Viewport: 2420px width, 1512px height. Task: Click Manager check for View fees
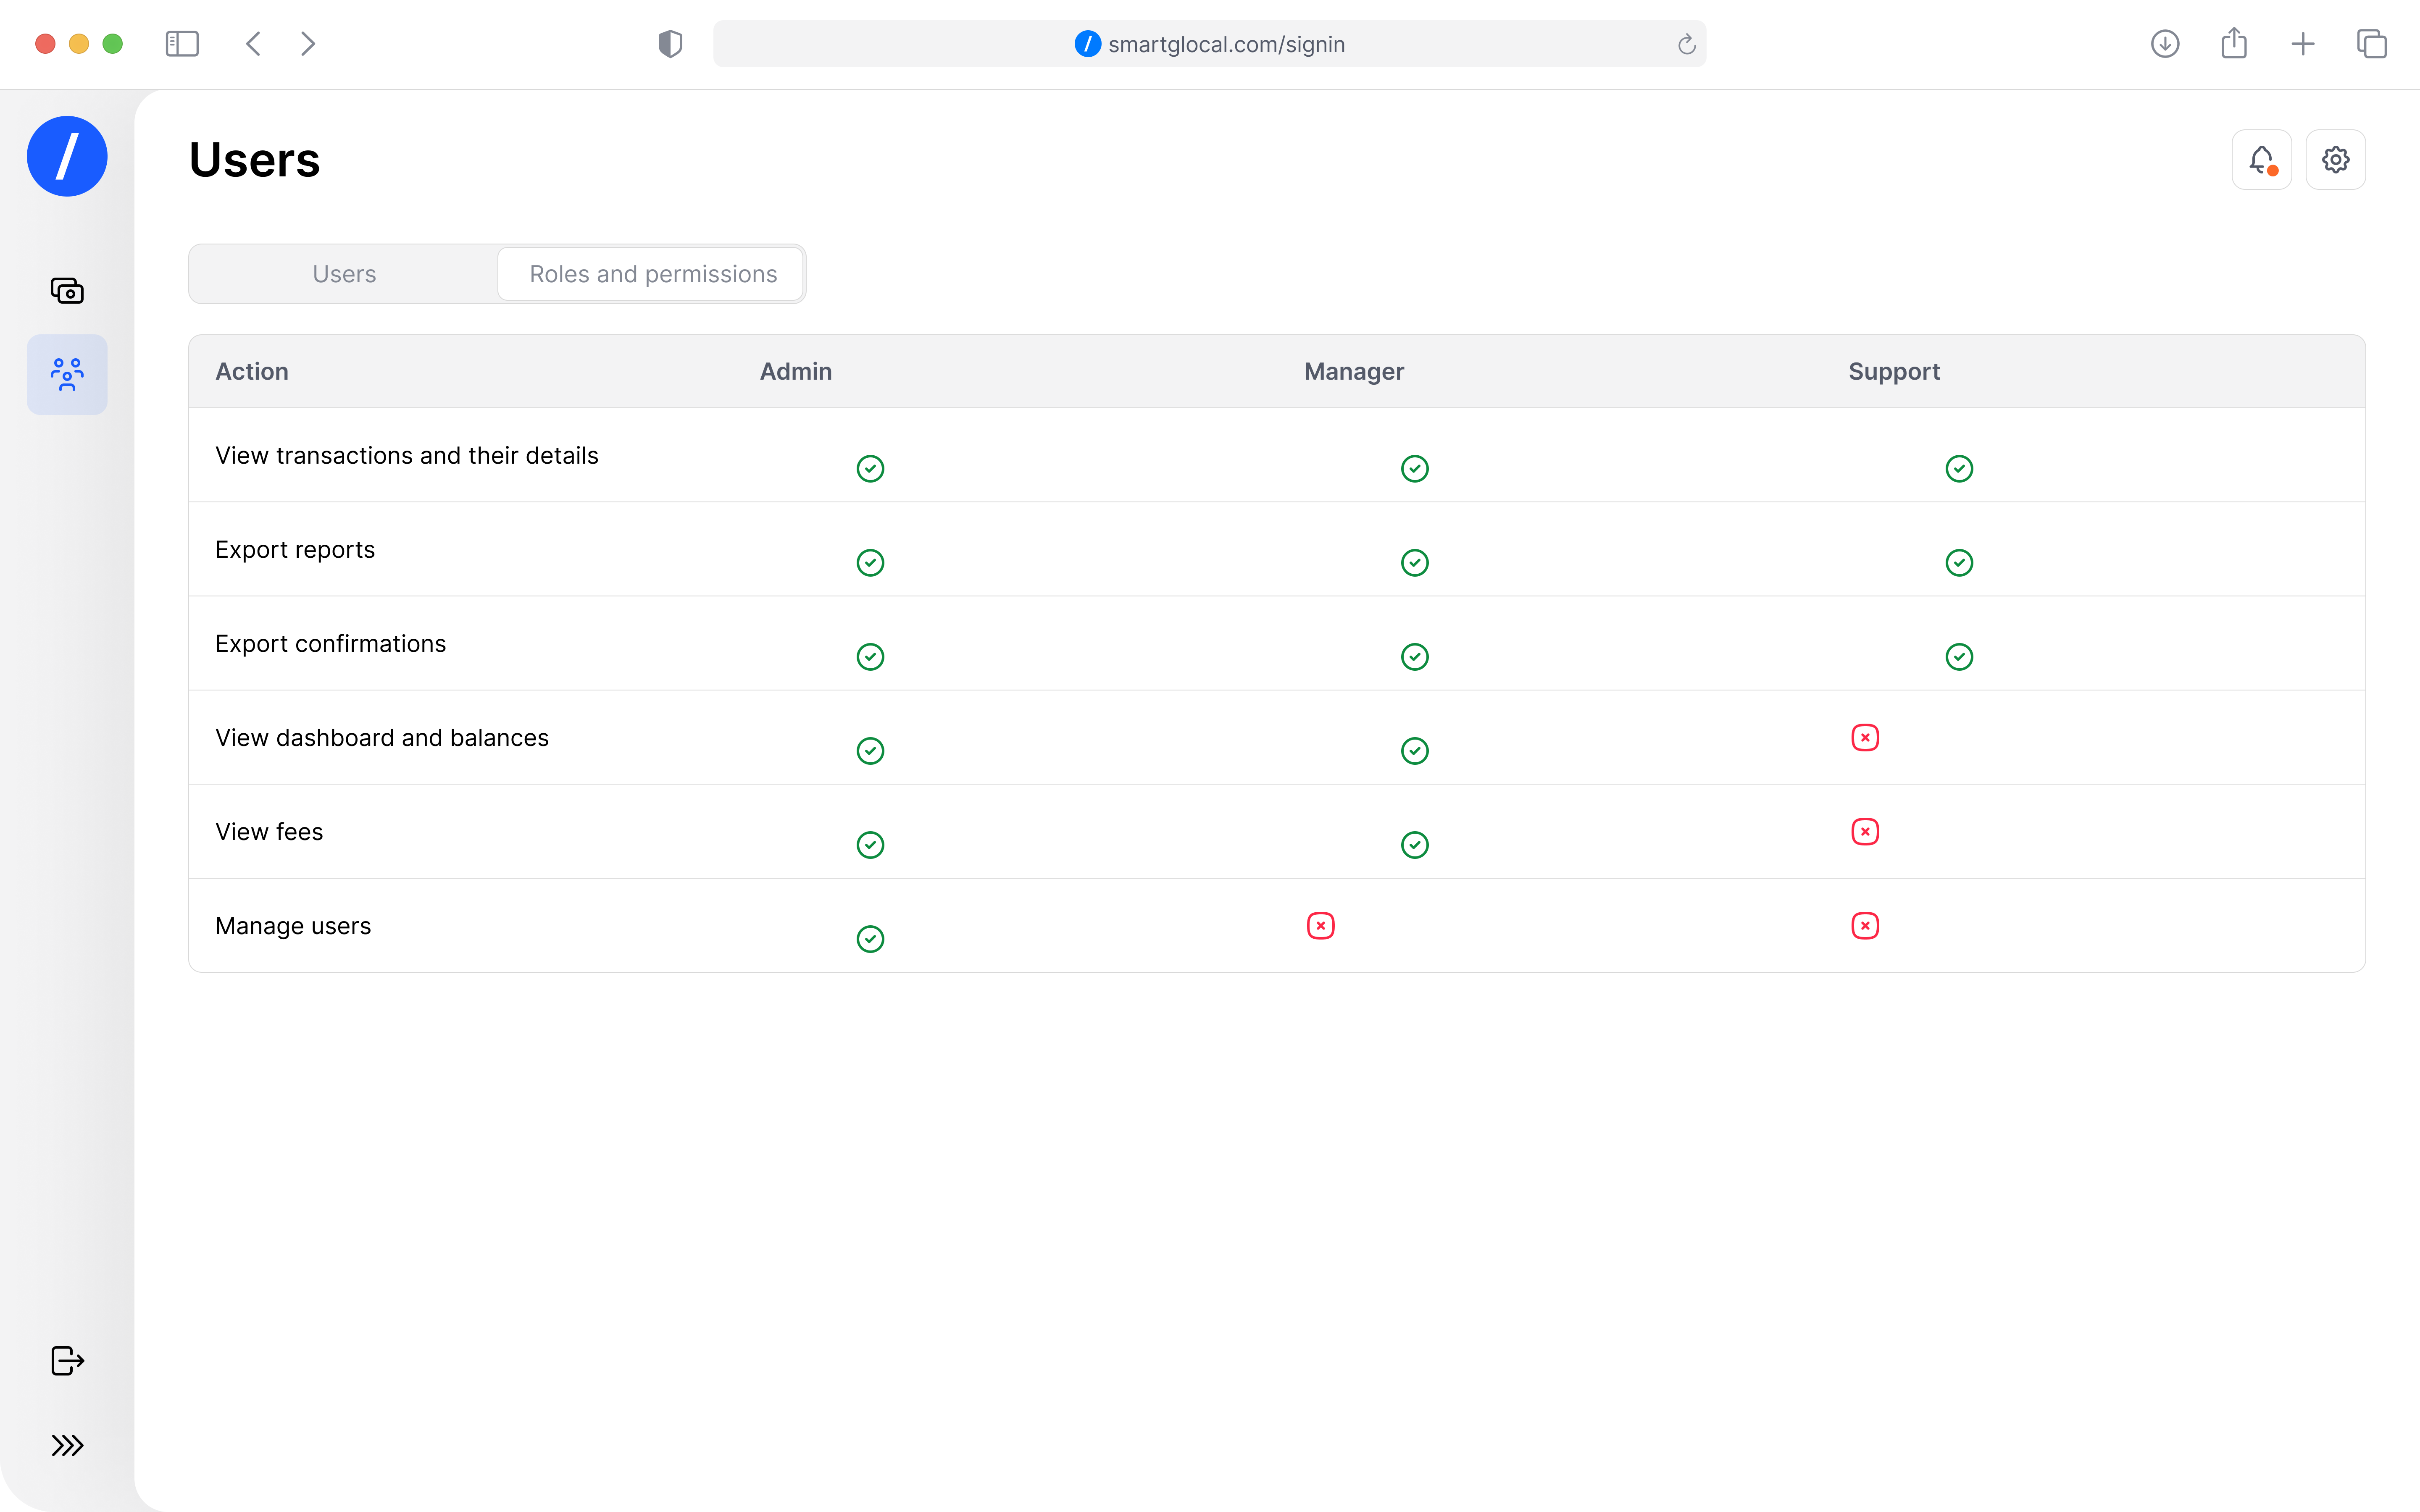point(1415,845)
